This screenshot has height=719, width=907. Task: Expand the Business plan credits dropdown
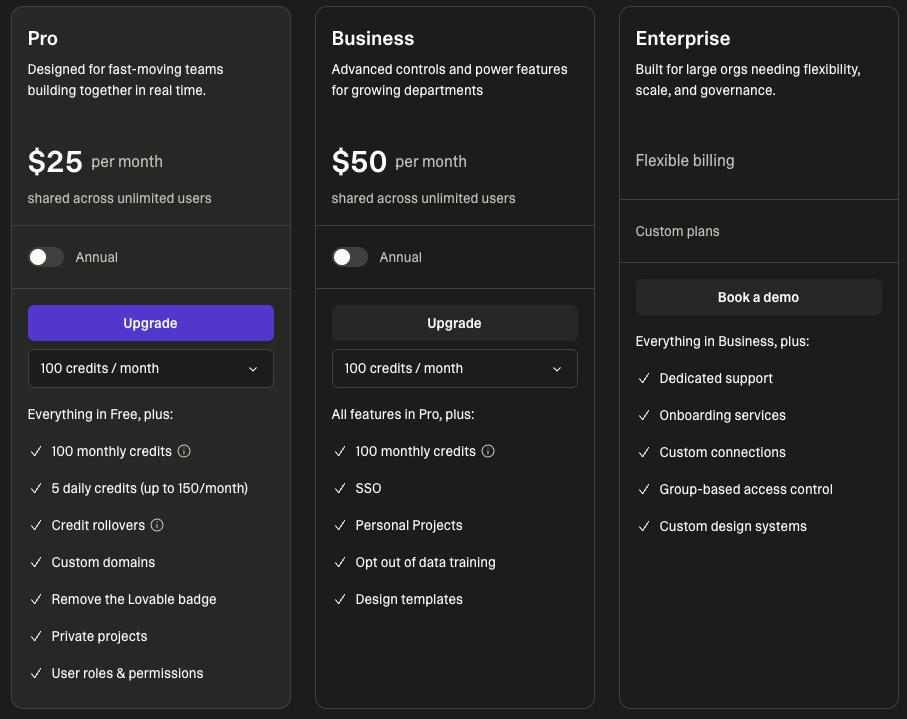[454, 368]
